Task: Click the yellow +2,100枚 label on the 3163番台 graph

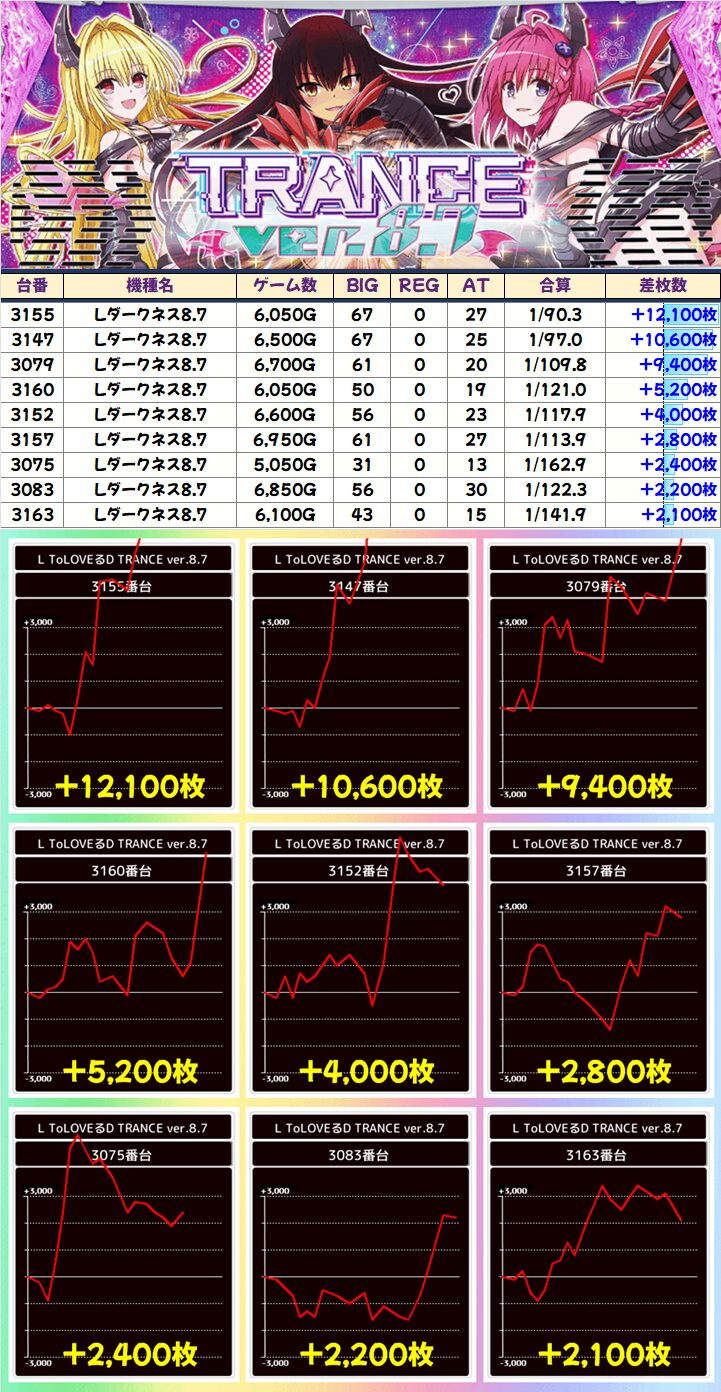Action: tap(603, 1354)
